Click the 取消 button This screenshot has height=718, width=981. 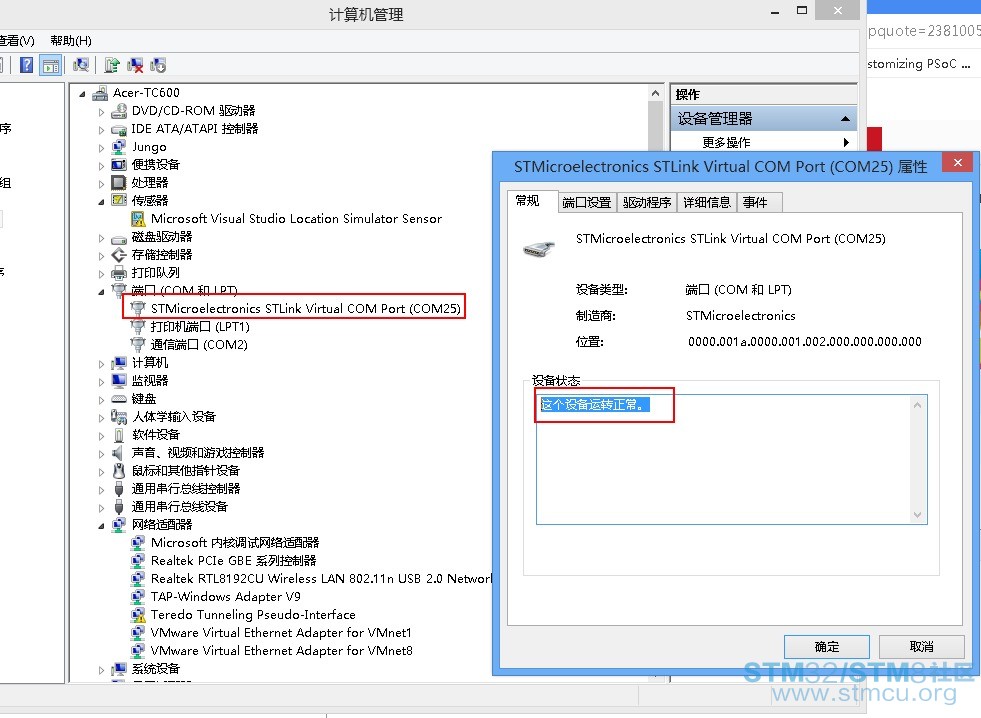[x=921, y=646]
